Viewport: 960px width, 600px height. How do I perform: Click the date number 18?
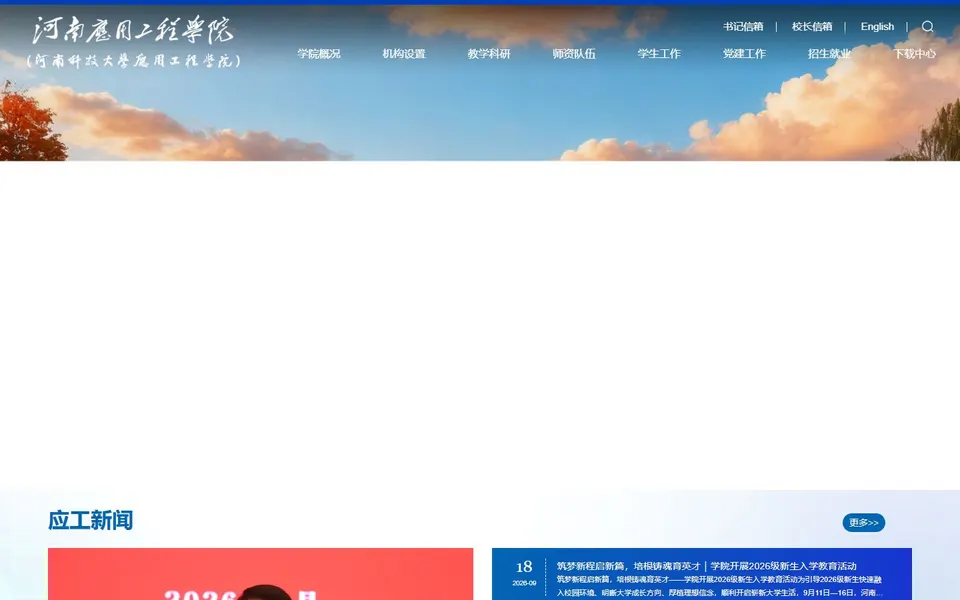pos(524,567)
